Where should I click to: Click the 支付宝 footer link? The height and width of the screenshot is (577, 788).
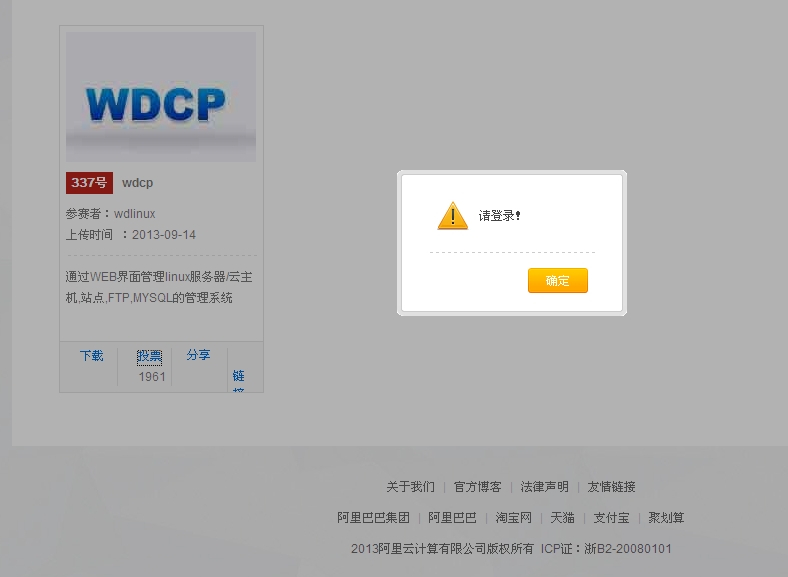click(x=611, y=518)
